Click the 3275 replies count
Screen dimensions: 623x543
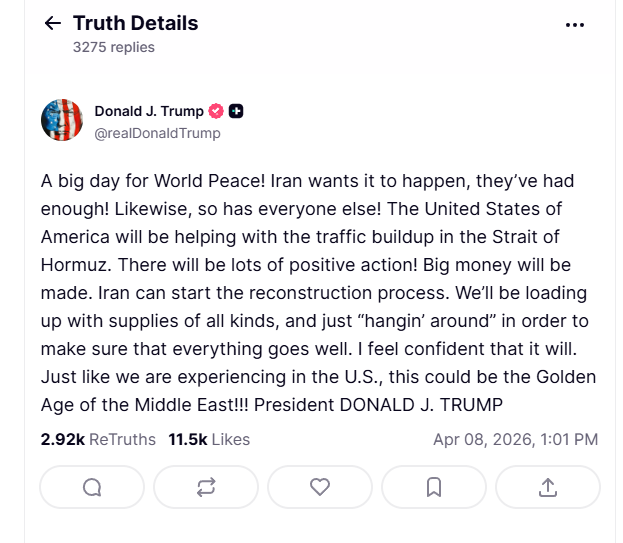[114, 46]
